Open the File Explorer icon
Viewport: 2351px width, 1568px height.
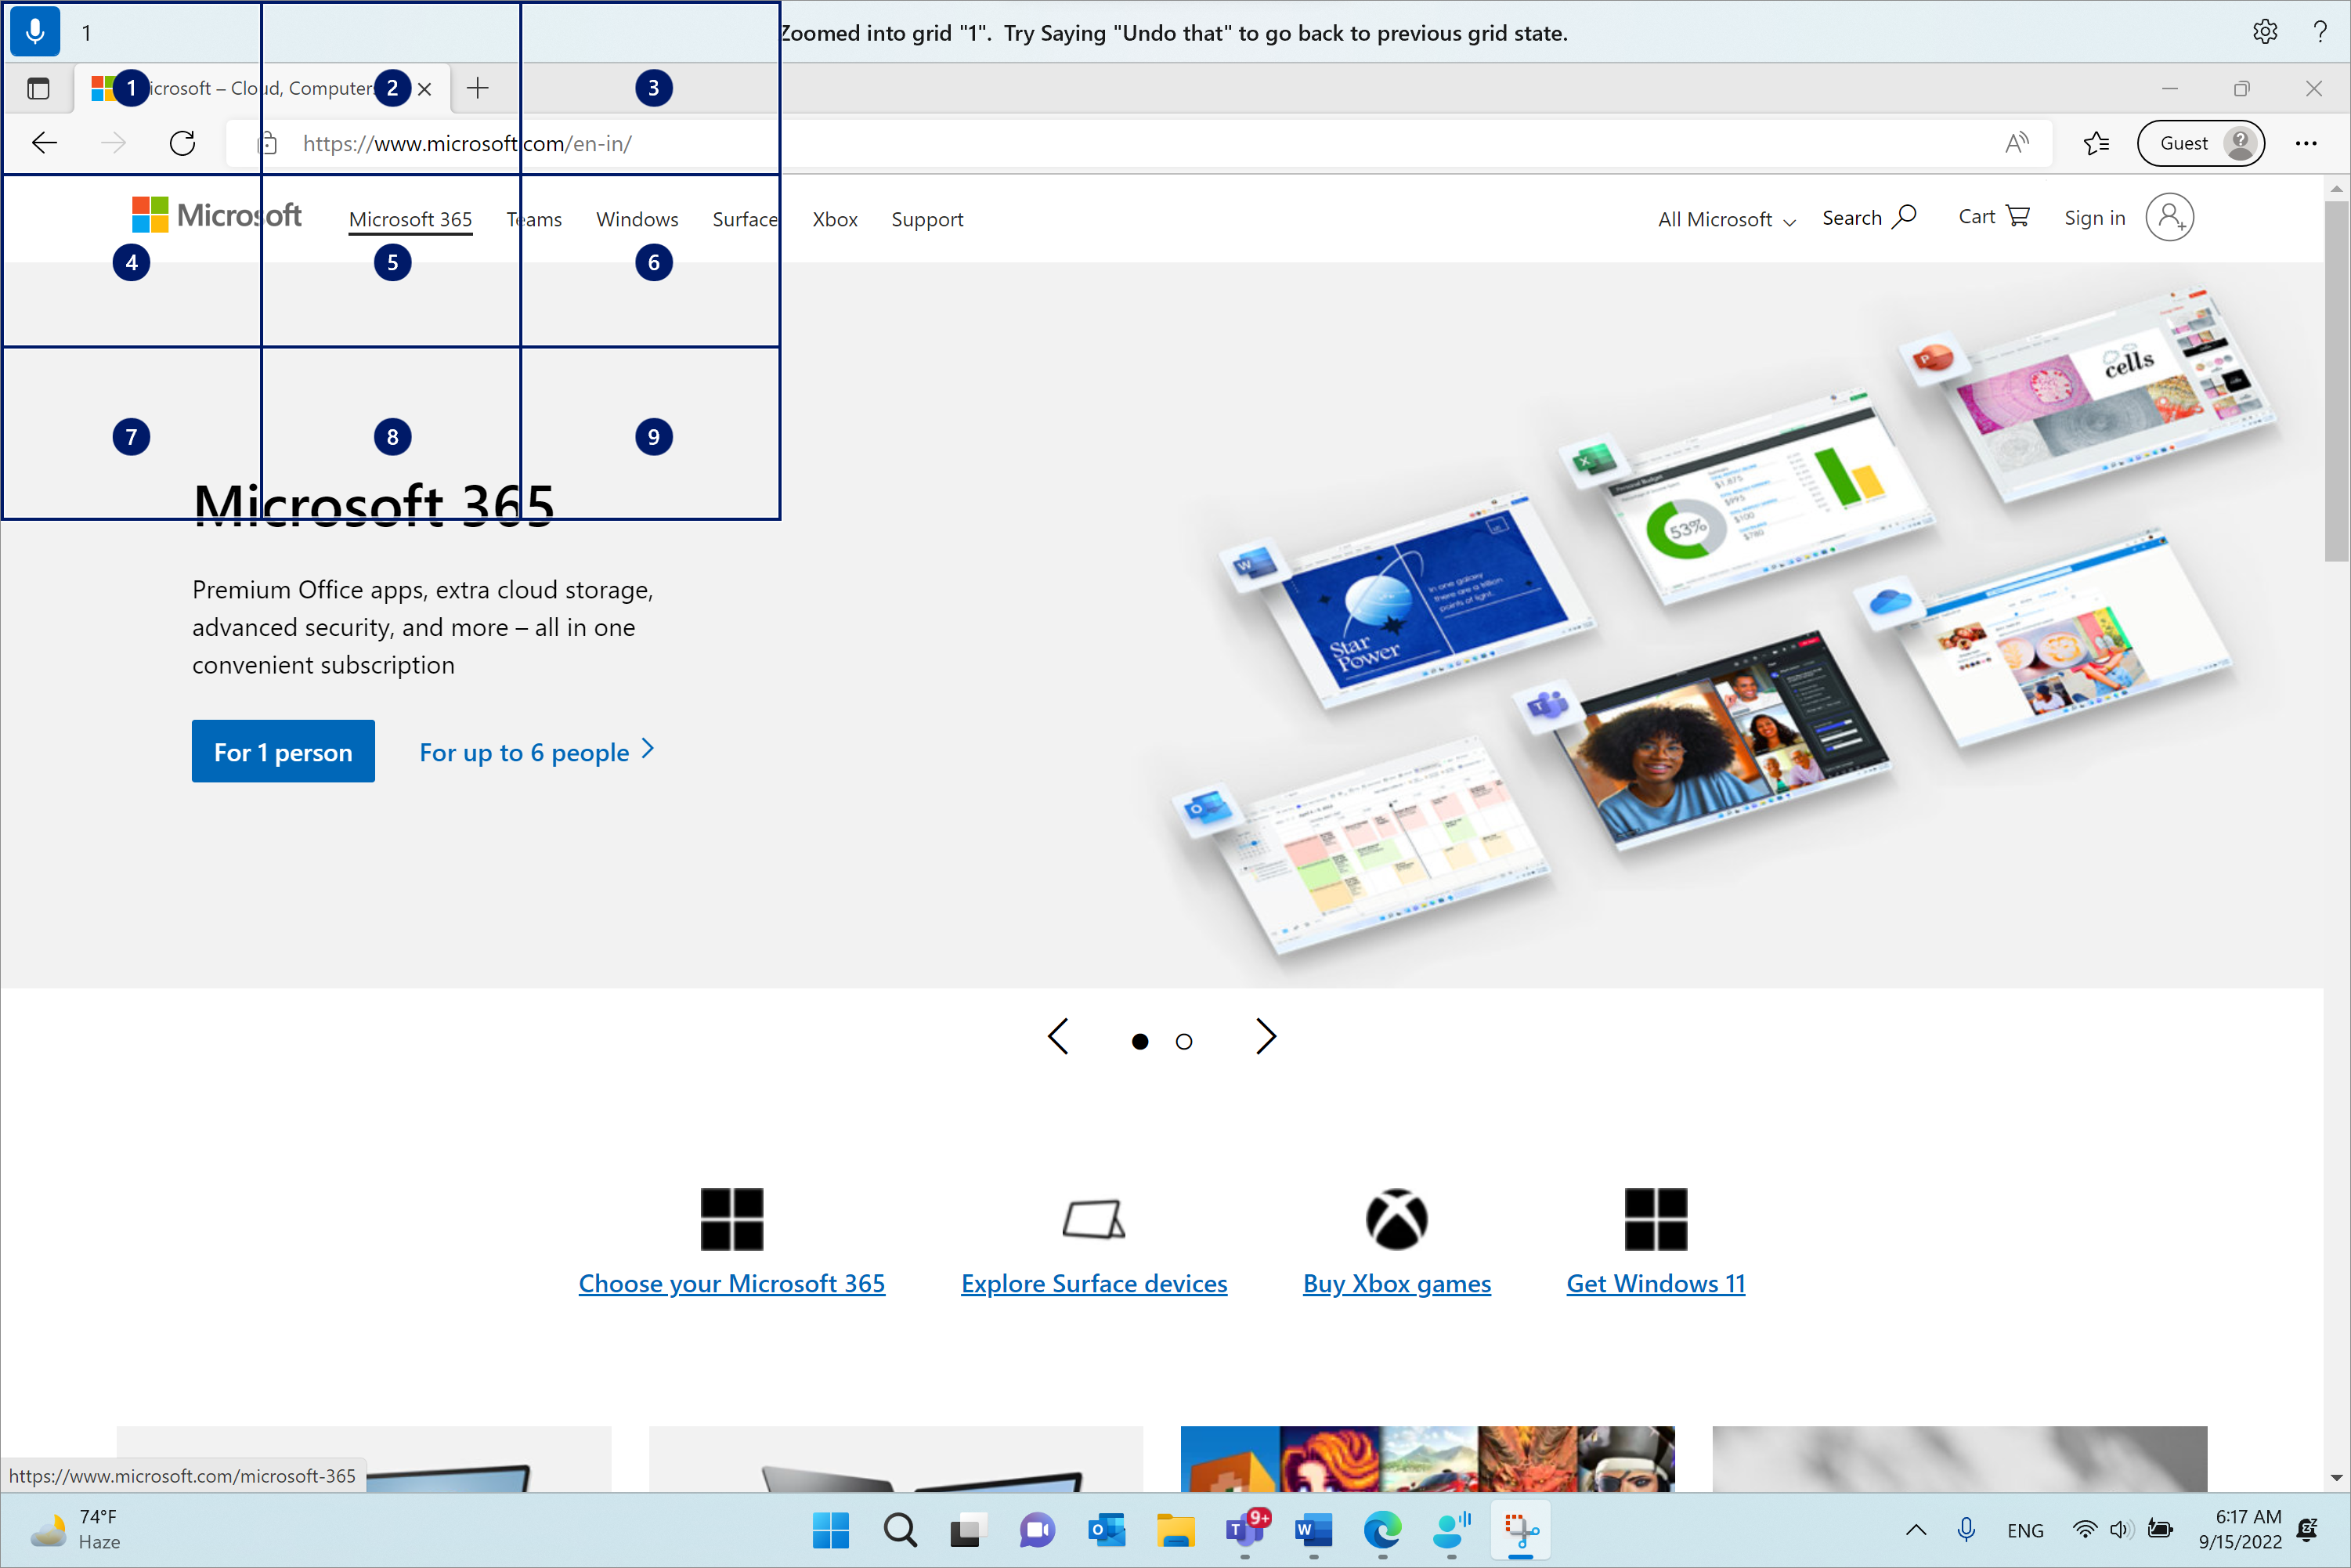pyautogui.click(x=1172, y=1530)
